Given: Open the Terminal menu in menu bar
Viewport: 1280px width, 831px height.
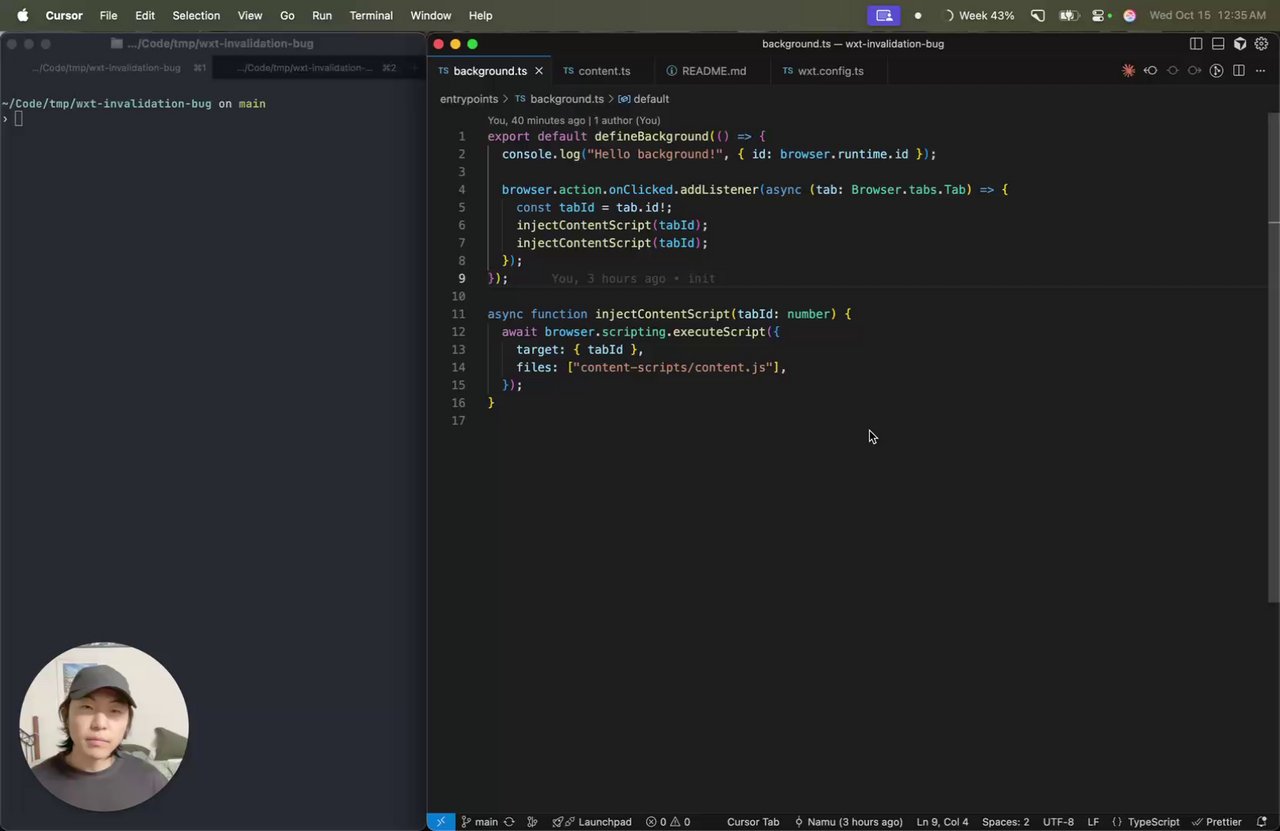Looking at the screenshot, I should point(371,16).
